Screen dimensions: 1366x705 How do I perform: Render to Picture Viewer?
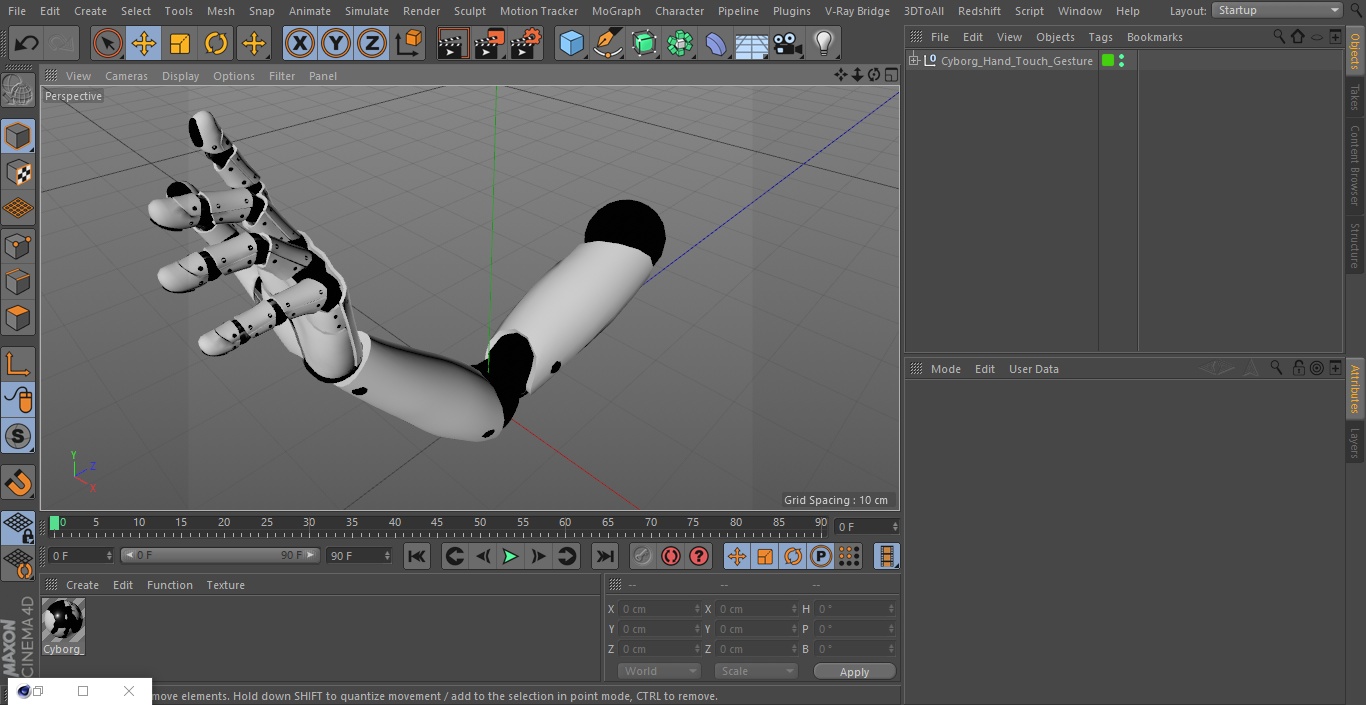click(x=490, y=44)
